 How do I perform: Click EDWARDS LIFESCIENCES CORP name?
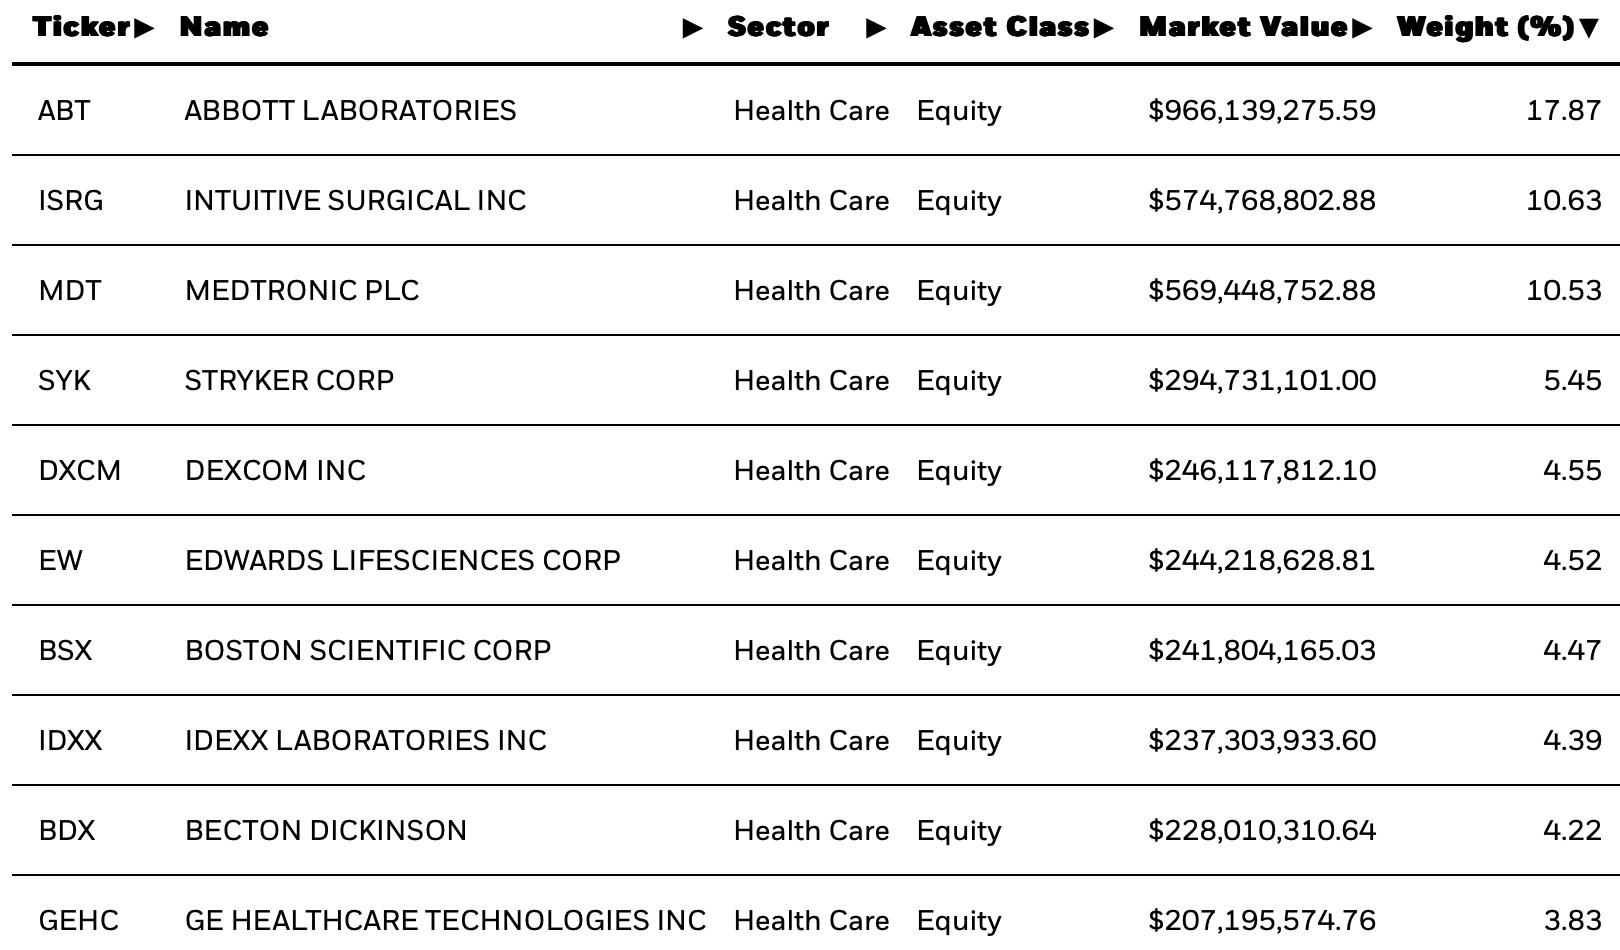tap(403, 560)
